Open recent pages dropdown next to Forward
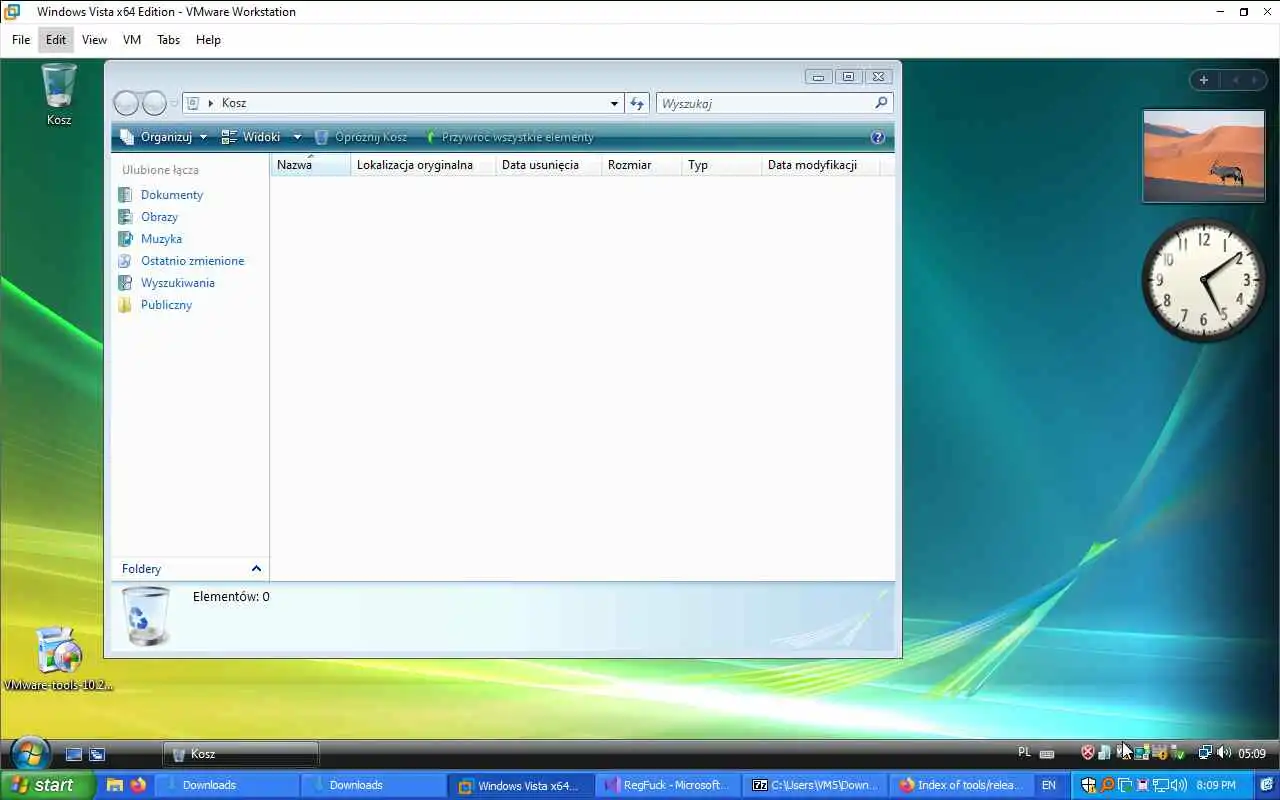 coord(174,103)
